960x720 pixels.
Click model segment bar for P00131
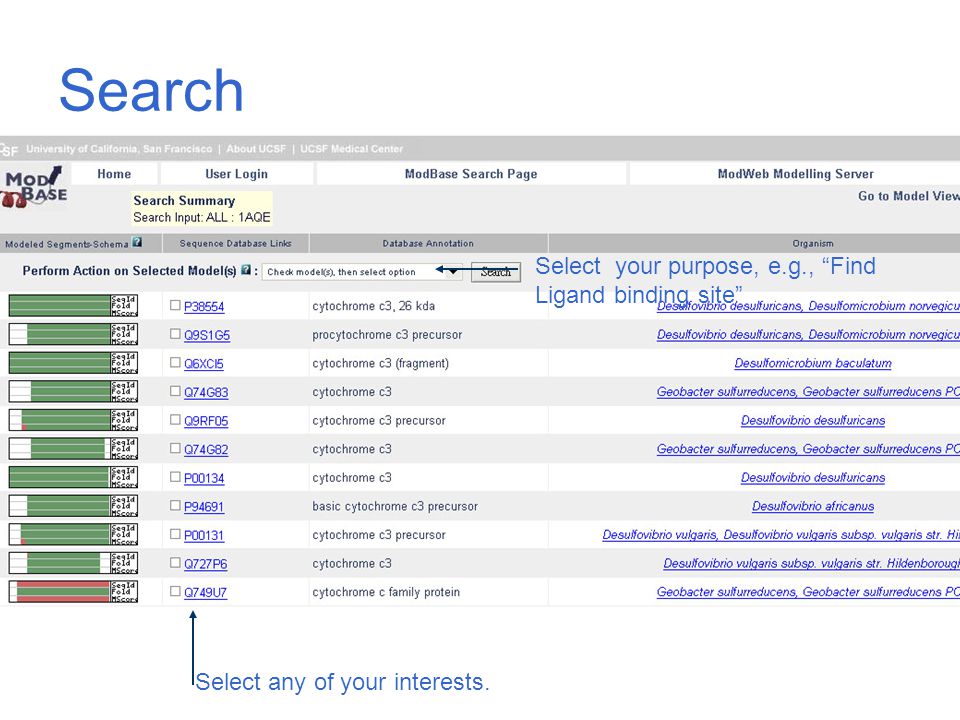[x=73, y=534]
